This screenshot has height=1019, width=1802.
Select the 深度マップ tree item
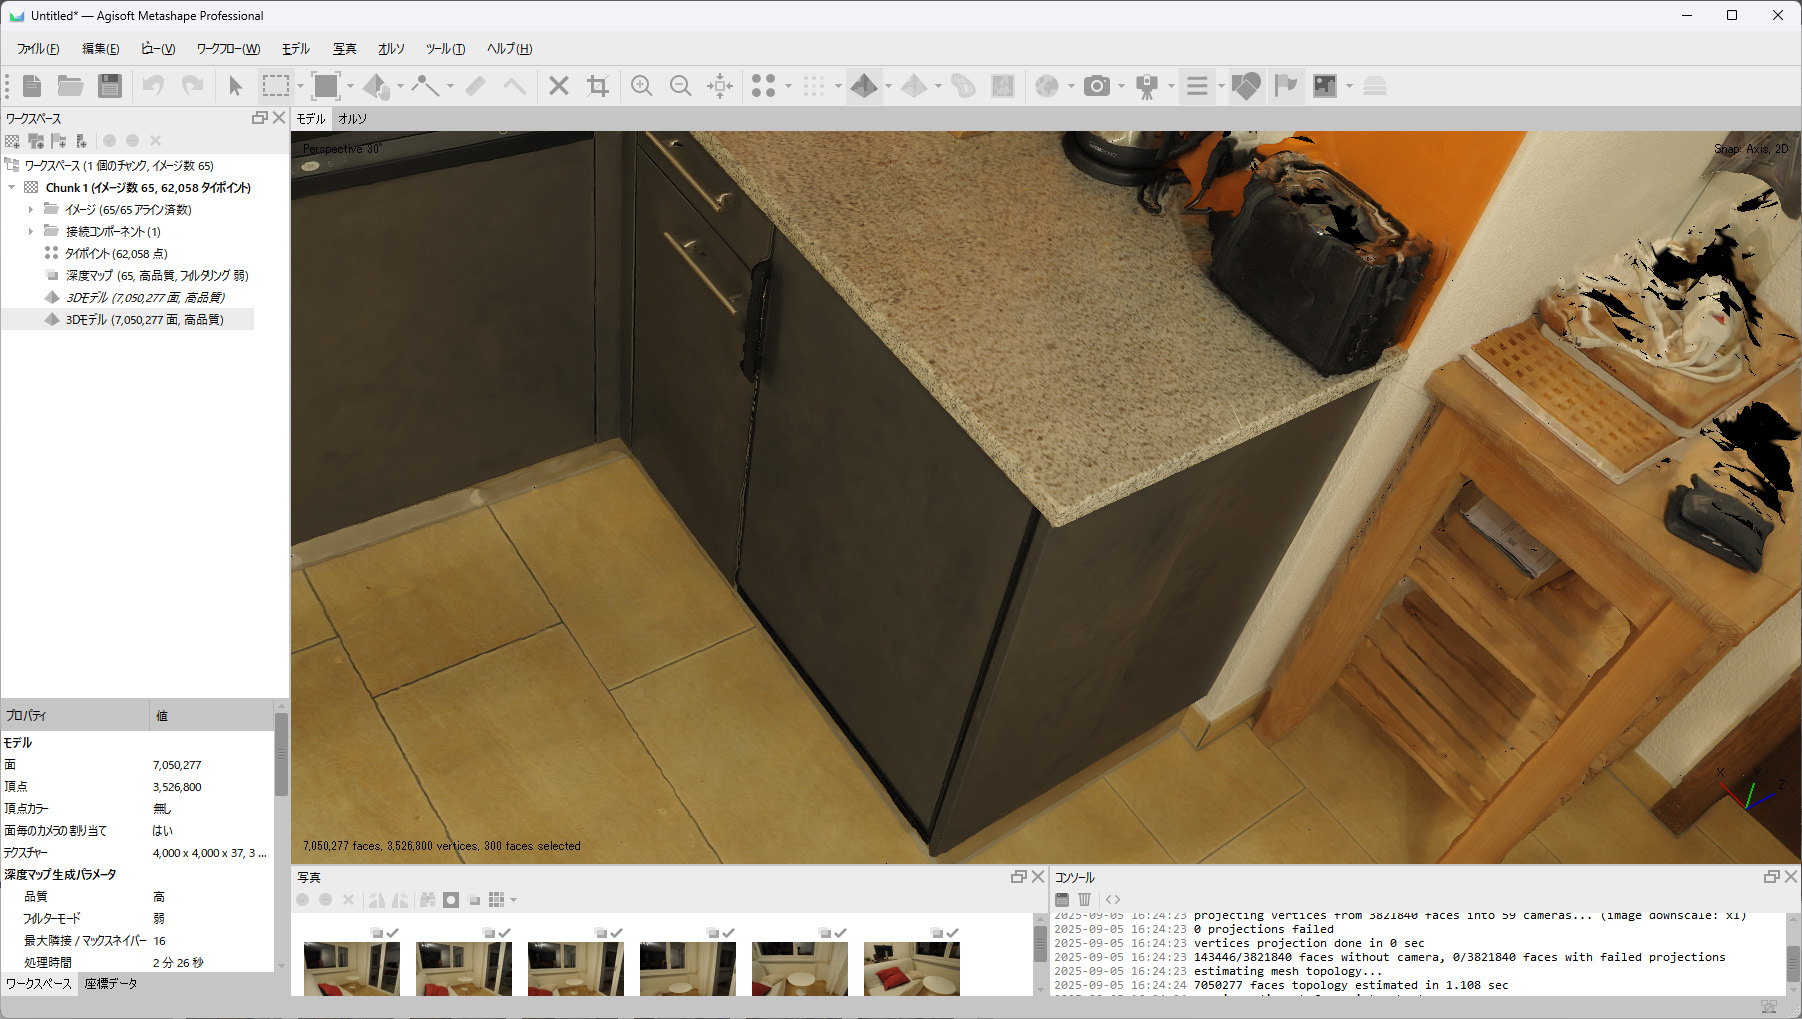pos(157,276)
